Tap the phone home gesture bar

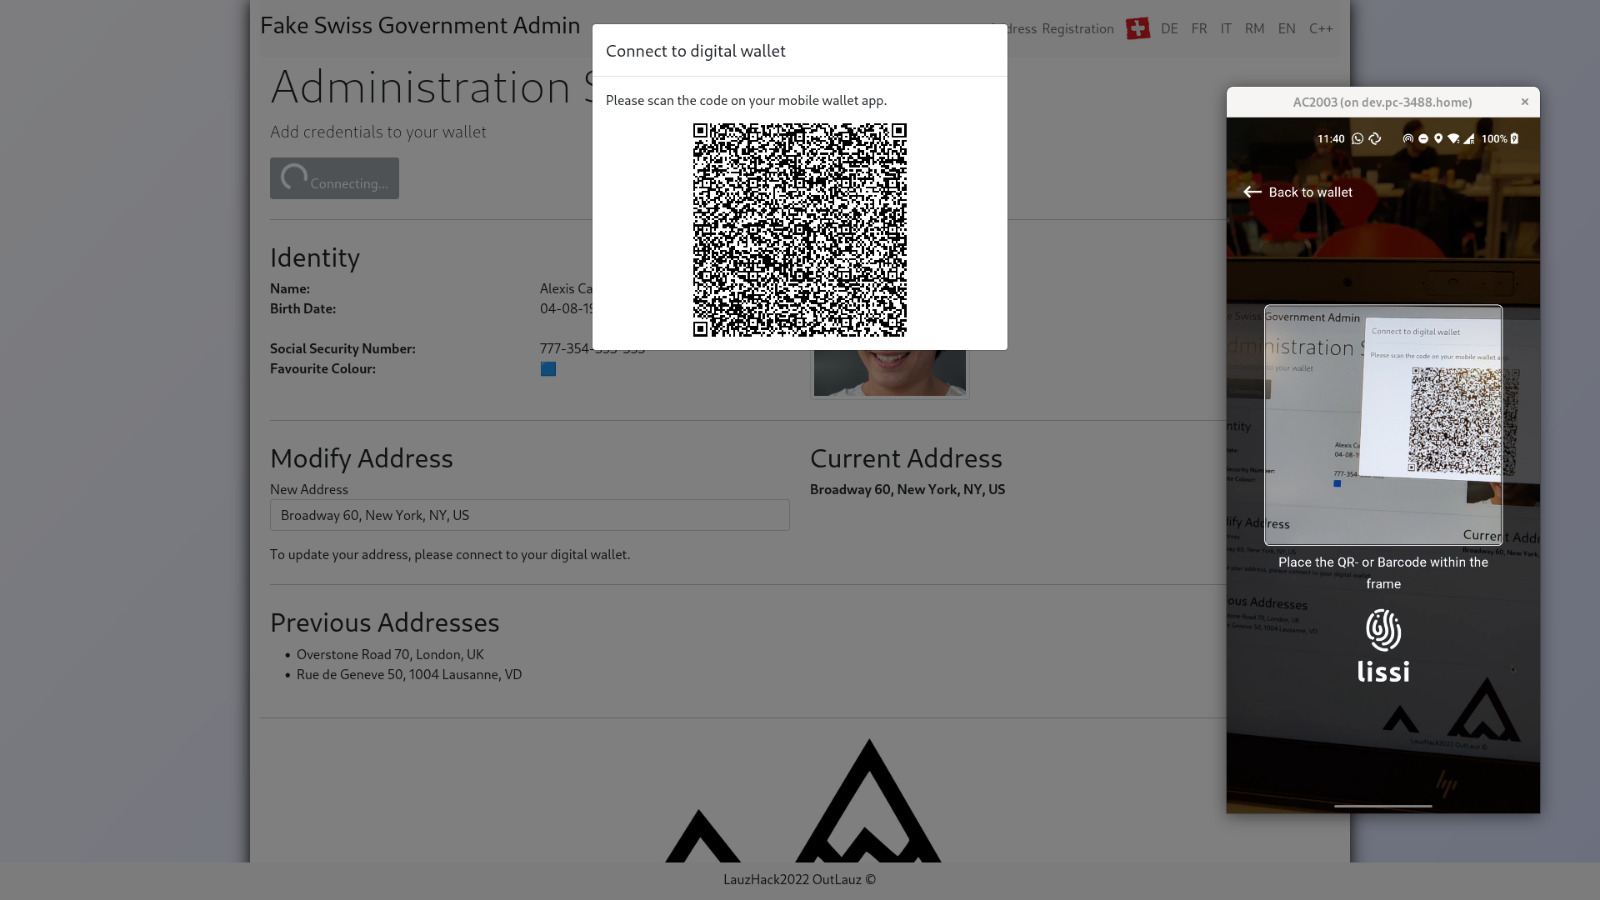point(1383,806)
